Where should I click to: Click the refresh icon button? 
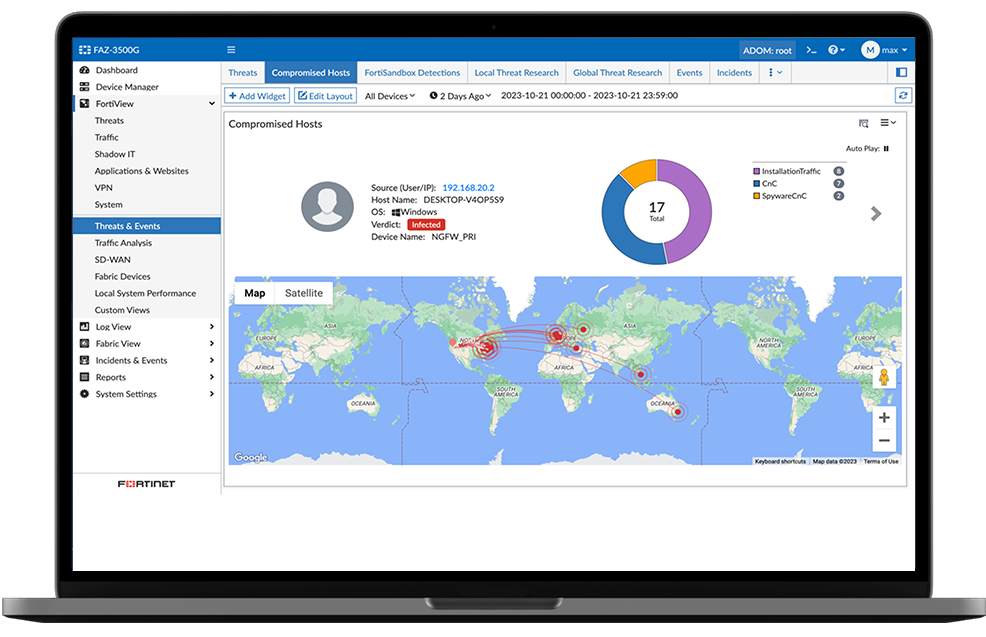(903, 96)
